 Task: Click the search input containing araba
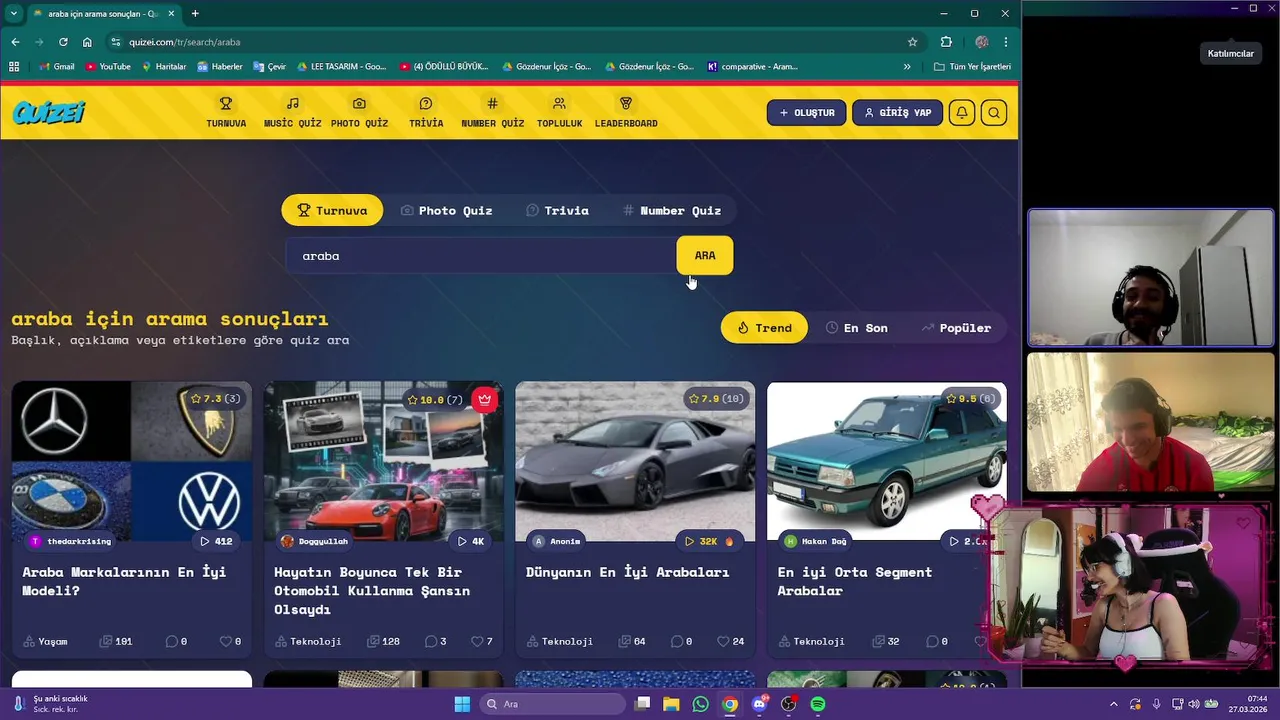tap(481, 256)
